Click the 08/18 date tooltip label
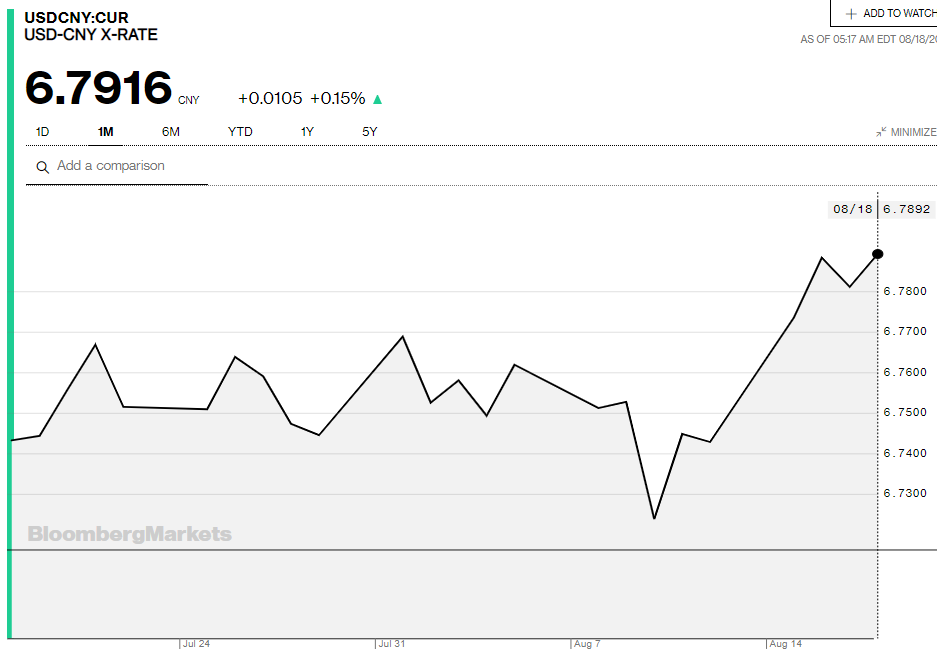The height and width of the screenshot is (656, 937). point(852,209)
